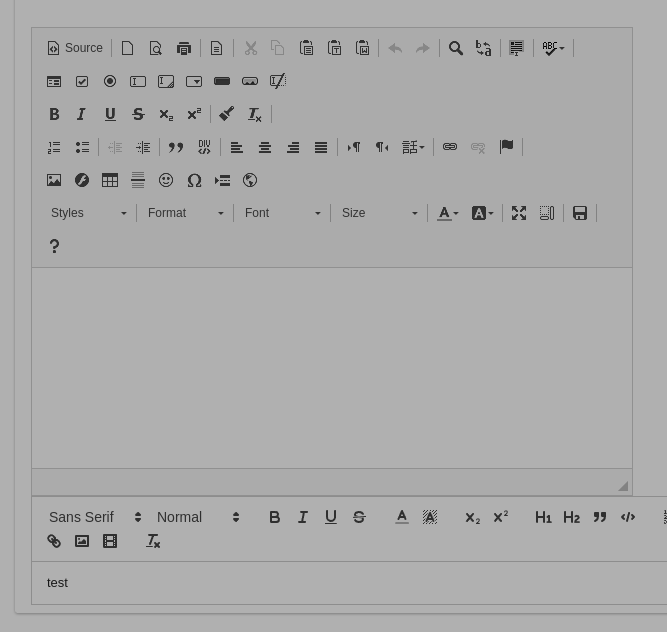
Task: Click the text area containing "test"
Action: click(349, 583)
